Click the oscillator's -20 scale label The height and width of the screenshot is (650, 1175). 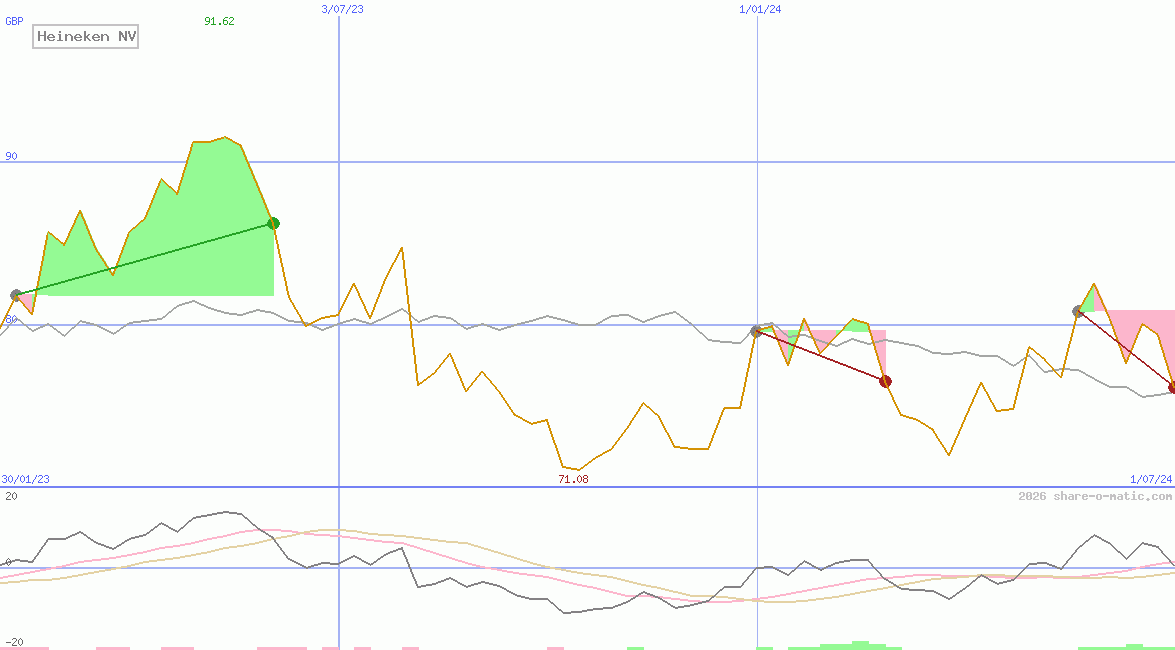point(14,642)
